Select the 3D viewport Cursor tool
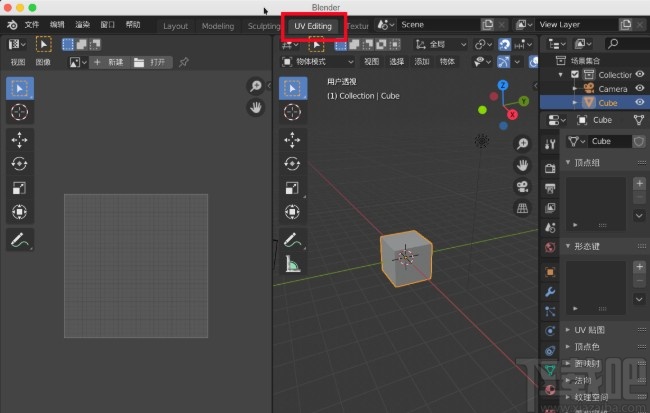Image resolution: width=650 pixels, height=413 pixels. coord(292,113)
